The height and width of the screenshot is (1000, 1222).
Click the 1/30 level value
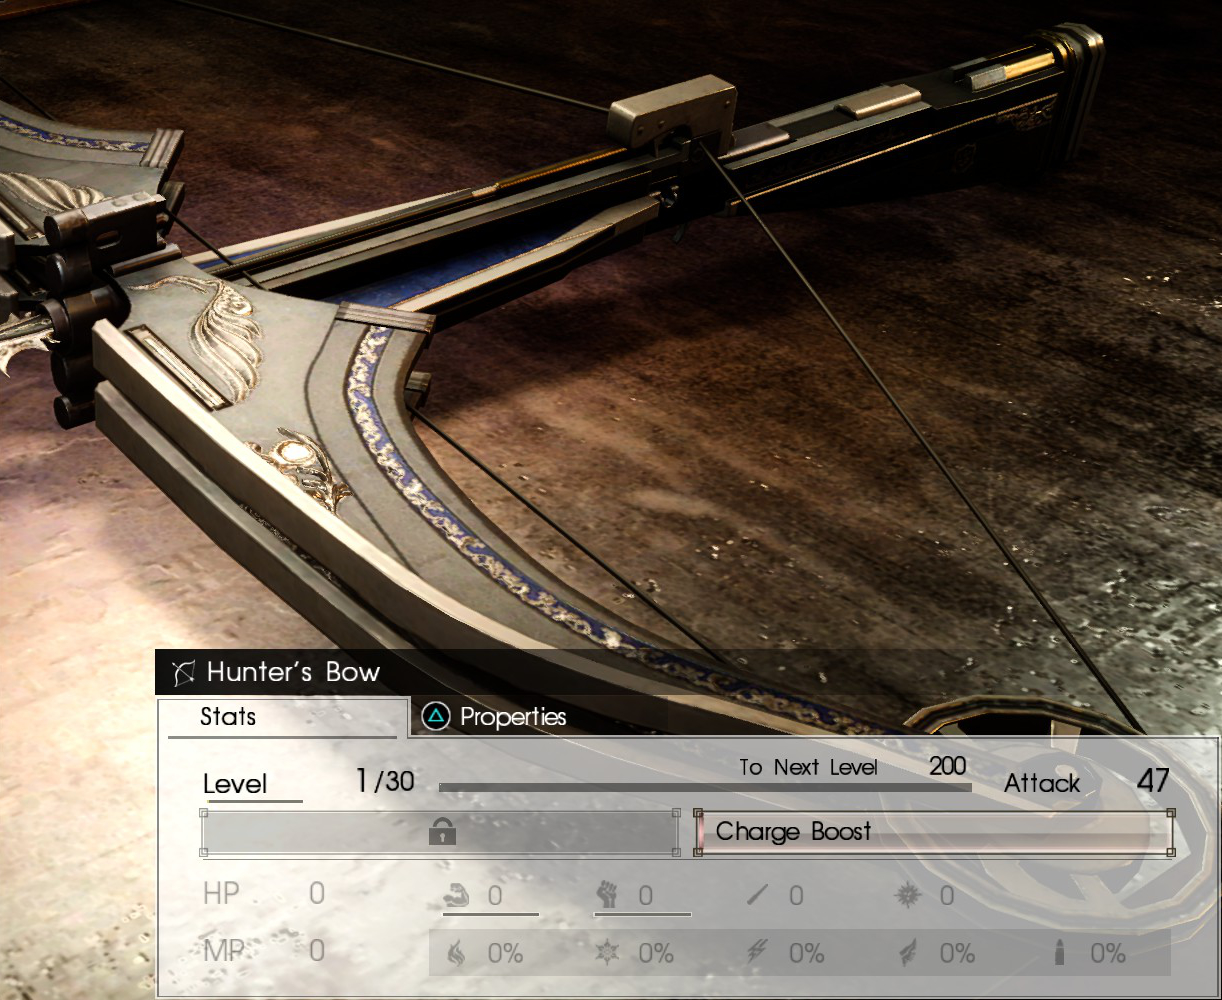tap(385, 781)
